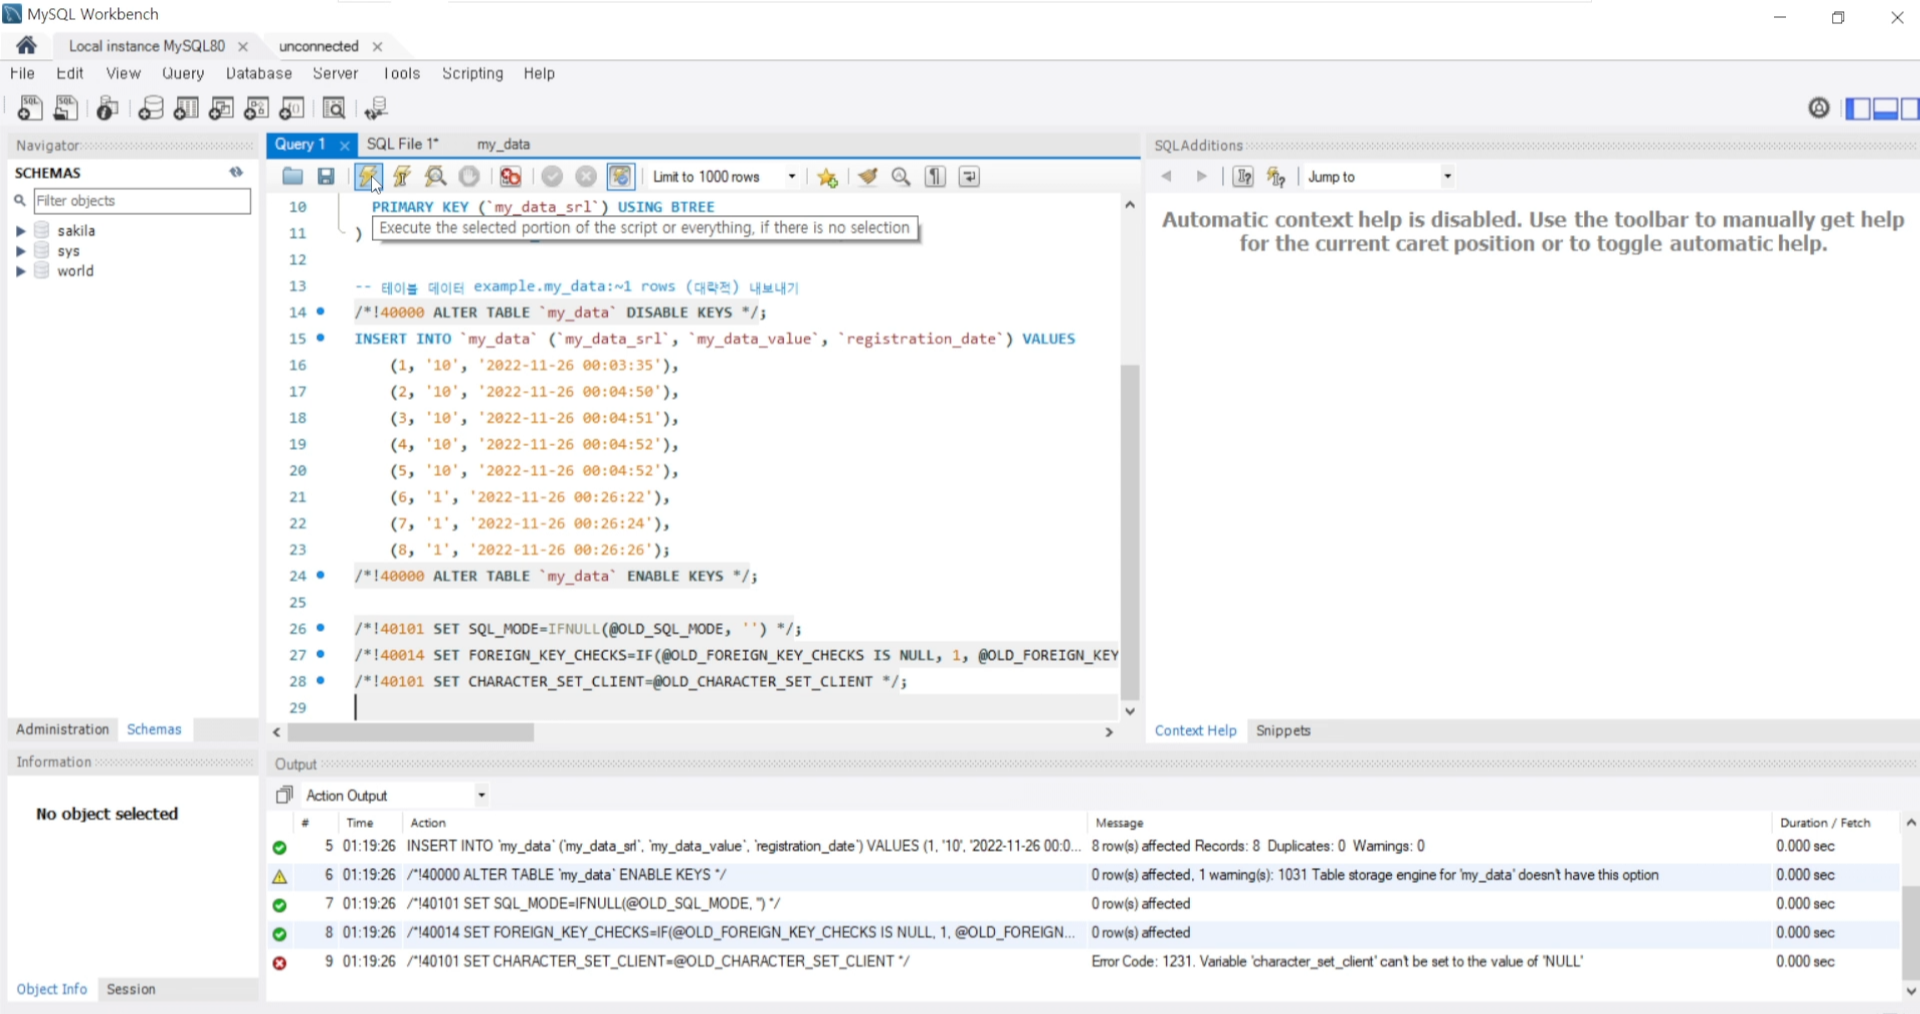Create a new SQL tab for queries
The width and height of the screenshot is (1920, 1014).
pyautogui.click(x=29, y=108)
